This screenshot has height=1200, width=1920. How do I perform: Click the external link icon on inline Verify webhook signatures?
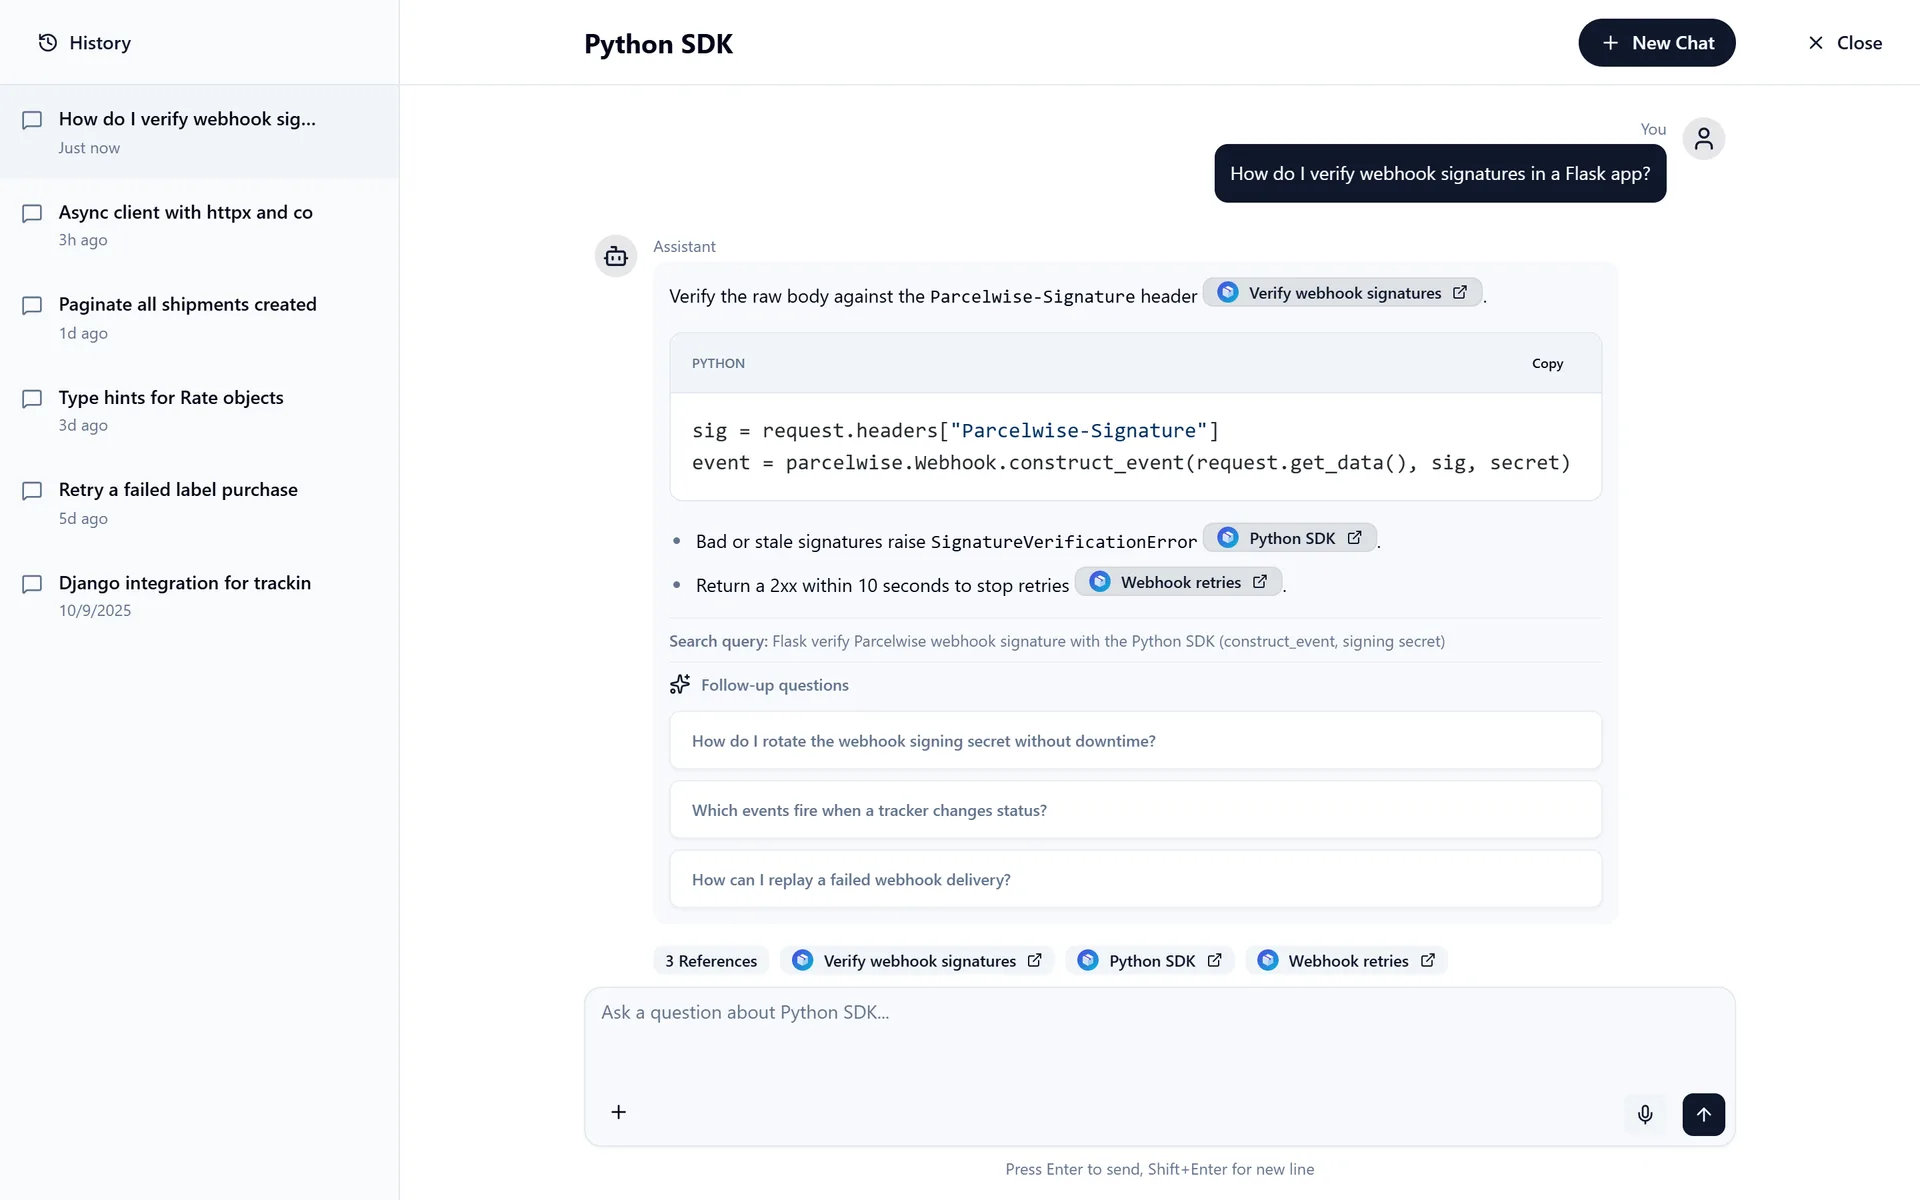point(1460,293)
